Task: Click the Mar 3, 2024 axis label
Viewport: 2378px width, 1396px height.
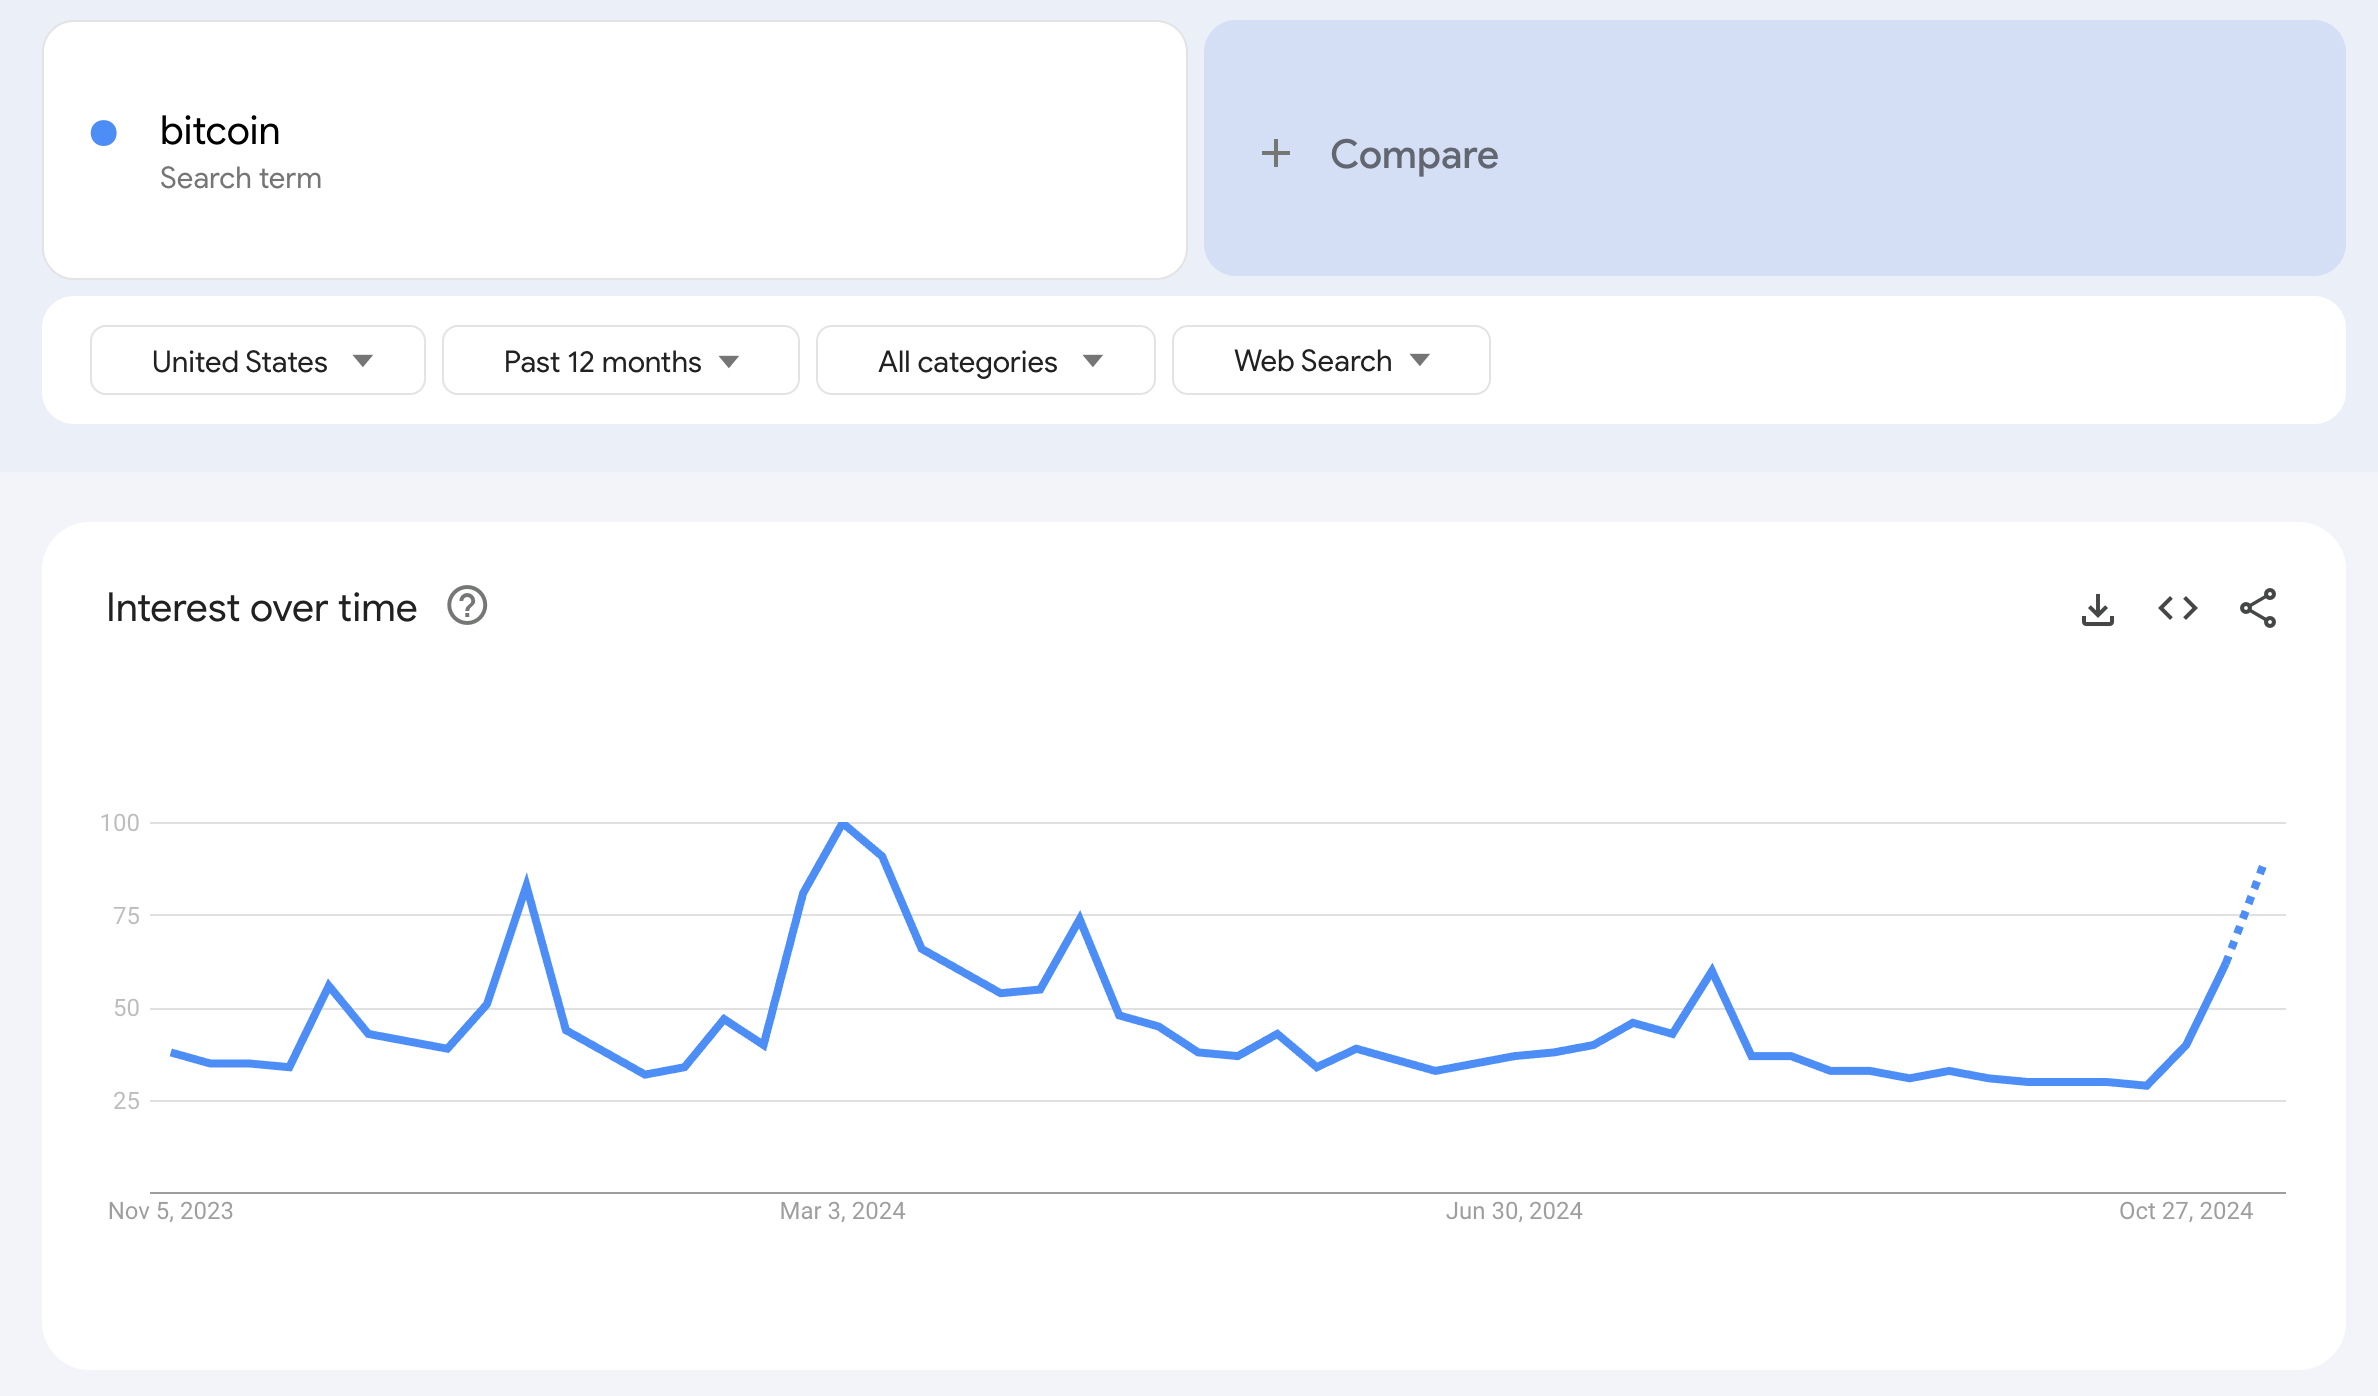Action: coord(842,1211)
